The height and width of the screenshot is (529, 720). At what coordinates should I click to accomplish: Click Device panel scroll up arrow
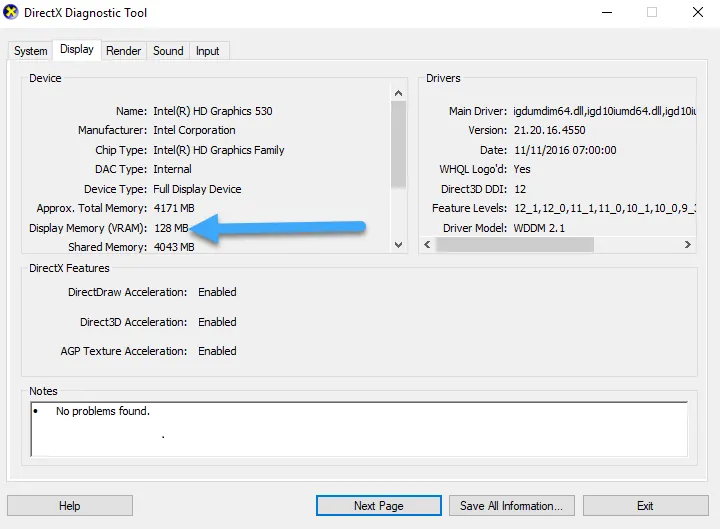tap(399, 93)
